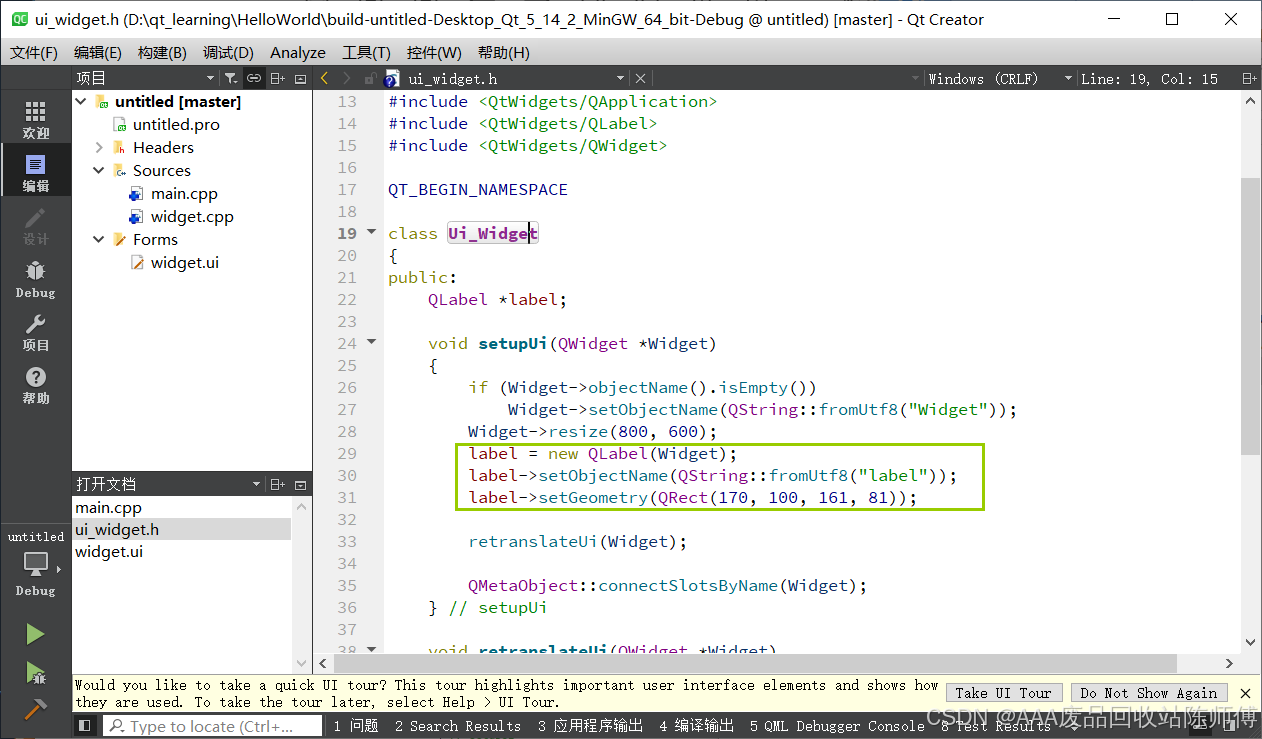
Task: Split the 打开文档 panel
Action: click(277, 484)
